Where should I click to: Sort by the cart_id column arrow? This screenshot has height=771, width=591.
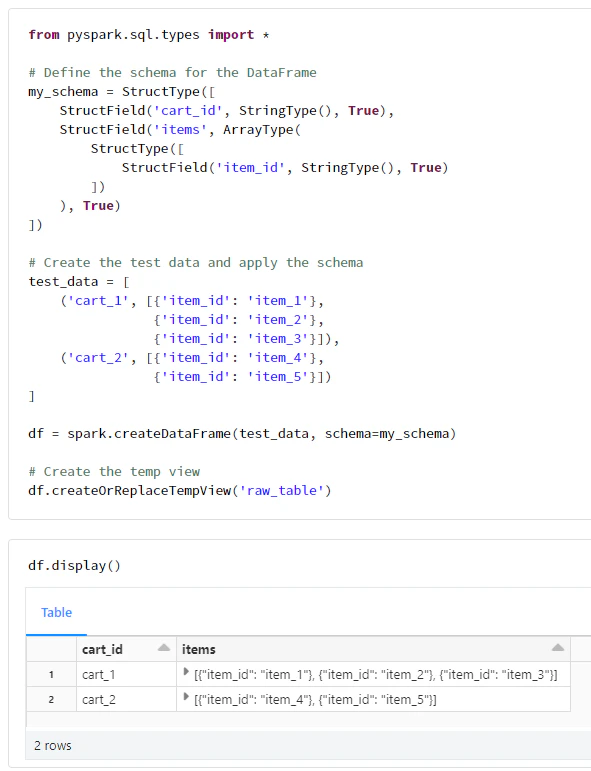(x=164, y=648)
